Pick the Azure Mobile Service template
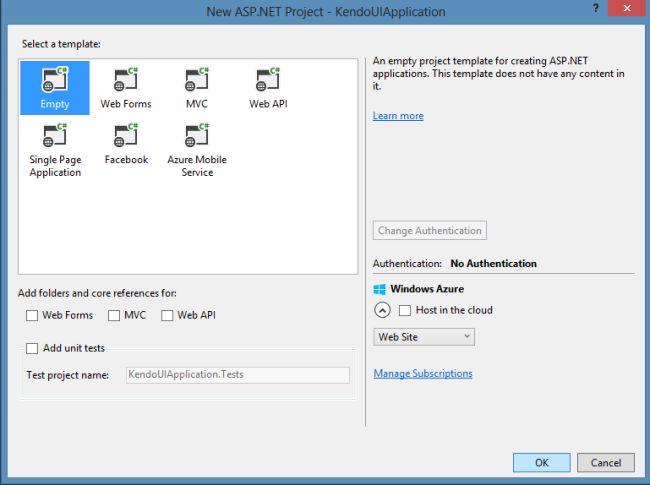 click(x=197, y=150)
